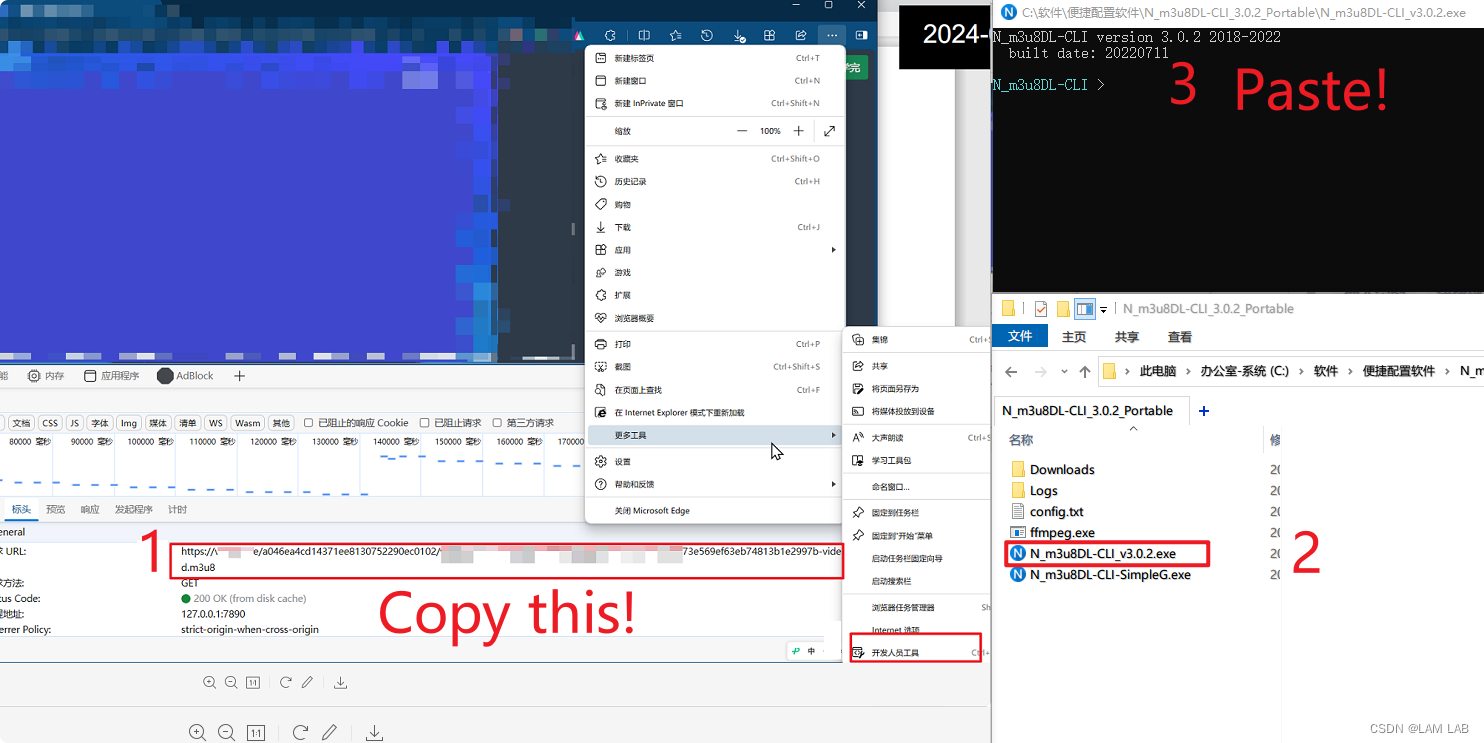Open the Favorites star toolbar icon
Image resolution: width=1484 pixels, height=743 pixels.
[x=675, y=35]
